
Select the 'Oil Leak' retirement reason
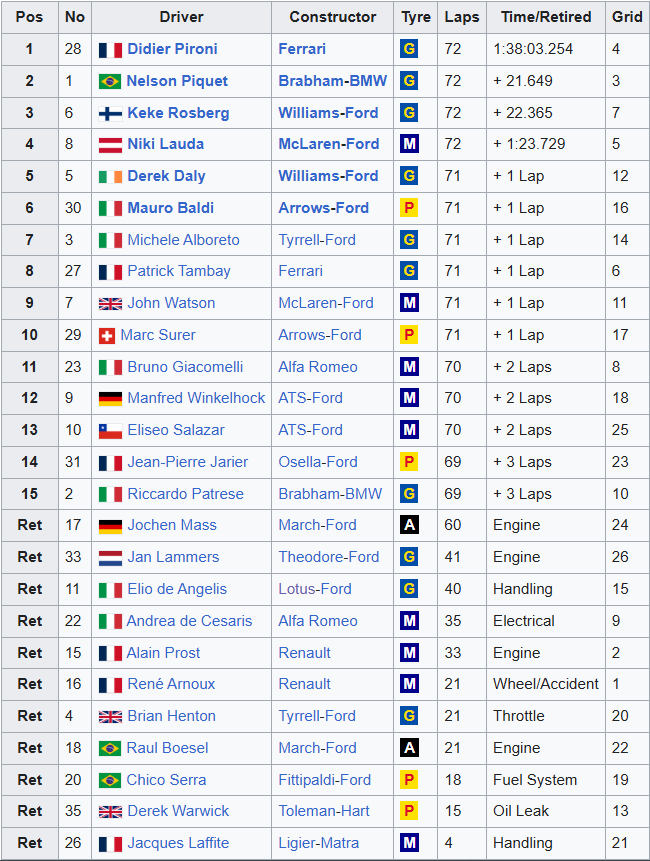pyautogui.click(x=521, y=810)
